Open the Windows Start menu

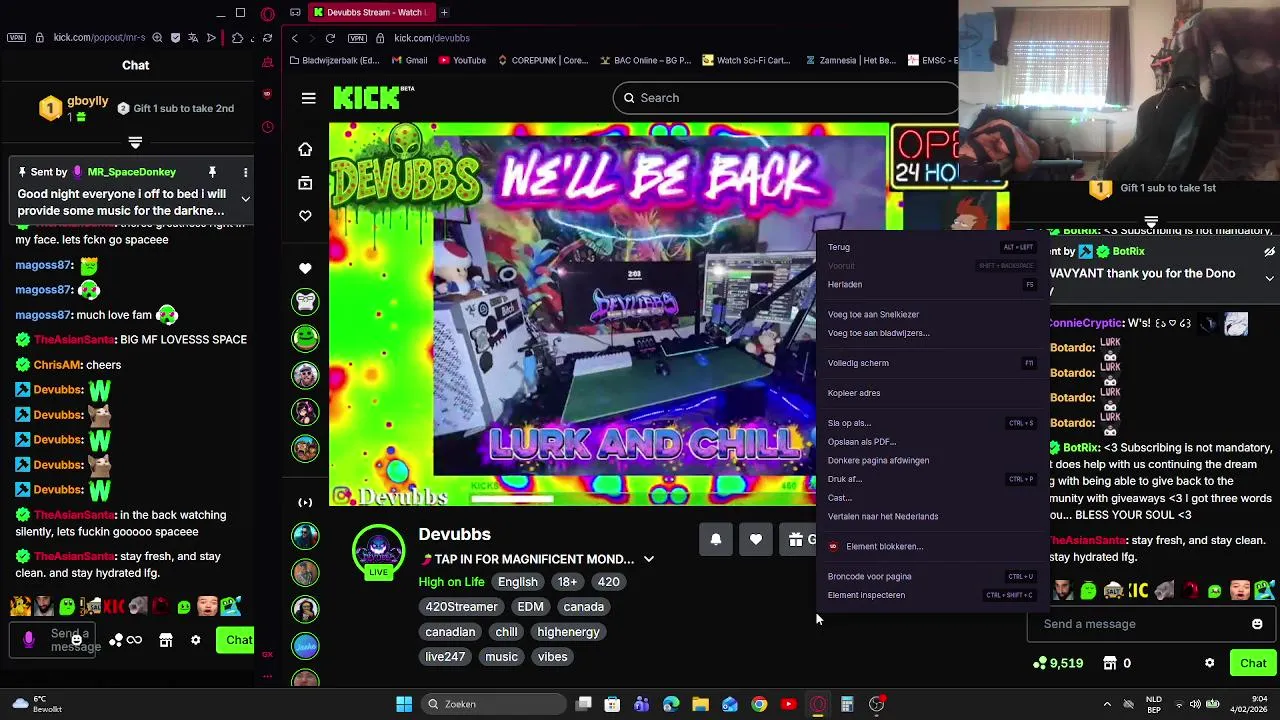(x=404, y=704)
